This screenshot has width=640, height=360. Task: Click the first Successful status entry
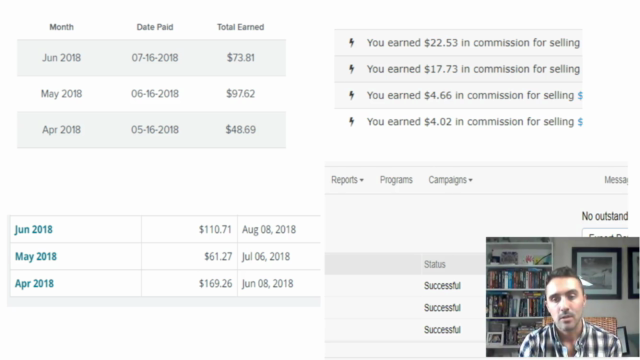tap(442, 285)
